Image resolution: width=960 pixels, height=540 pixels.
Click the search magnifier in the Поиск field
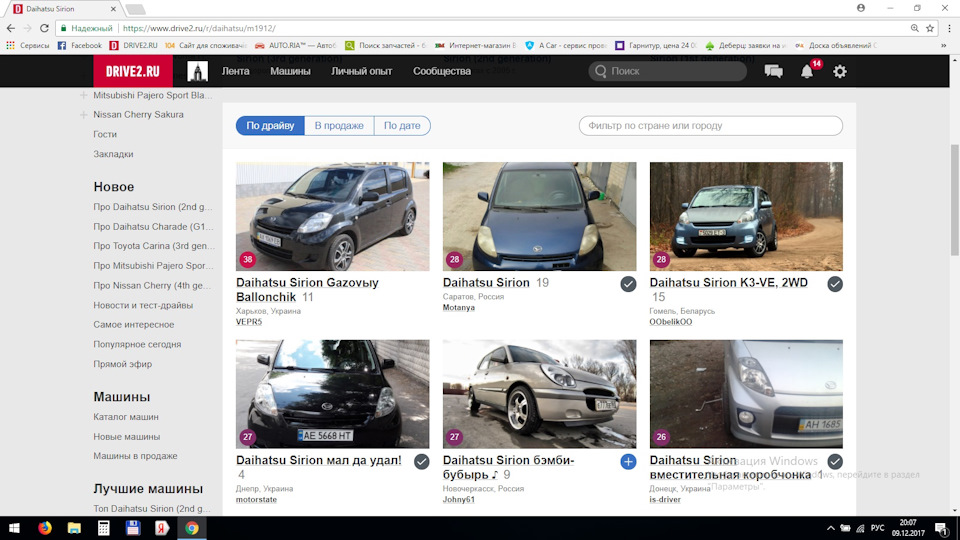coord(601,71)
